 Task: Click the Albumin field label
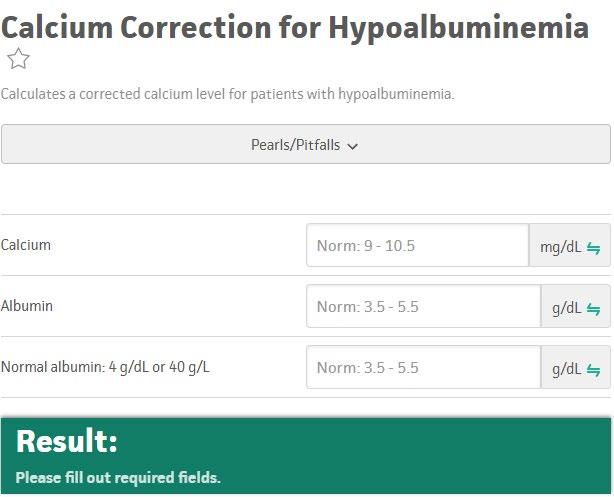[27, 306]
